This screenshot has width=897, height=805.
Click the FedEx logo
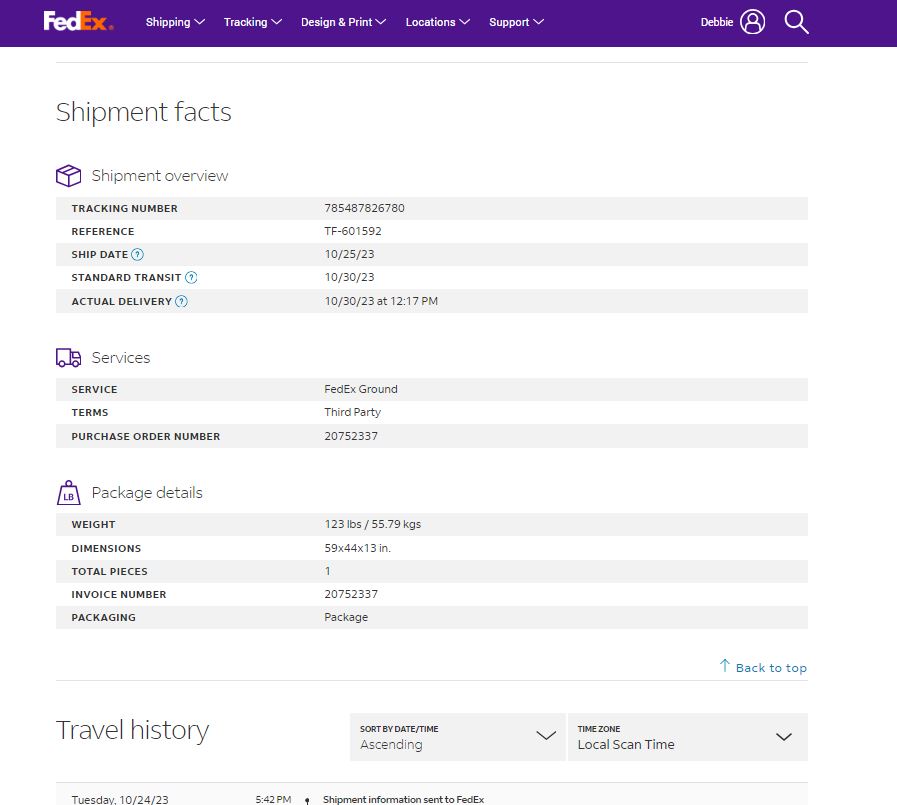78,22
